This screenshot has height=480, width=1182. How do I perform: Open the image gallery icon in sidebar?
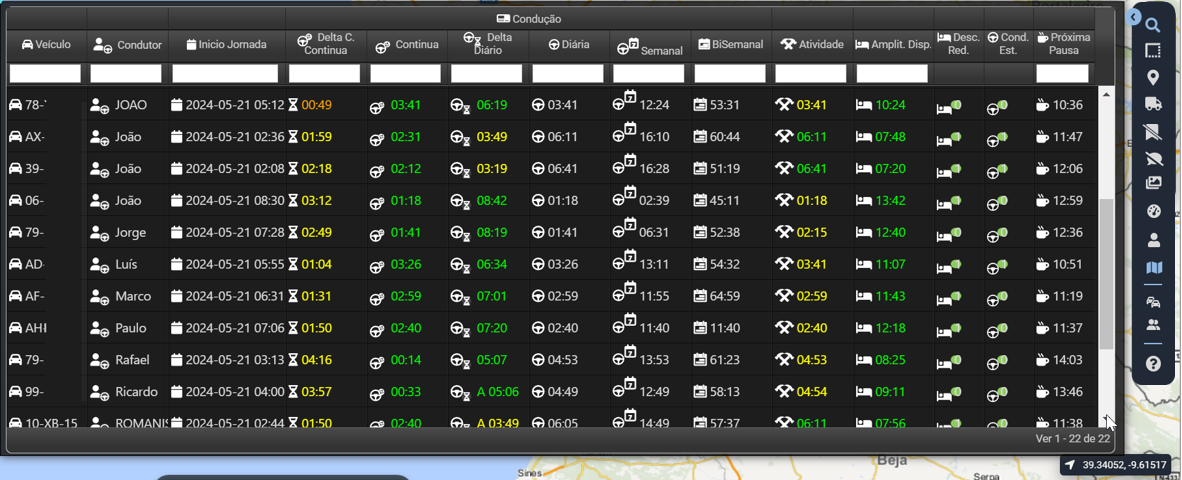(1153, 183)
